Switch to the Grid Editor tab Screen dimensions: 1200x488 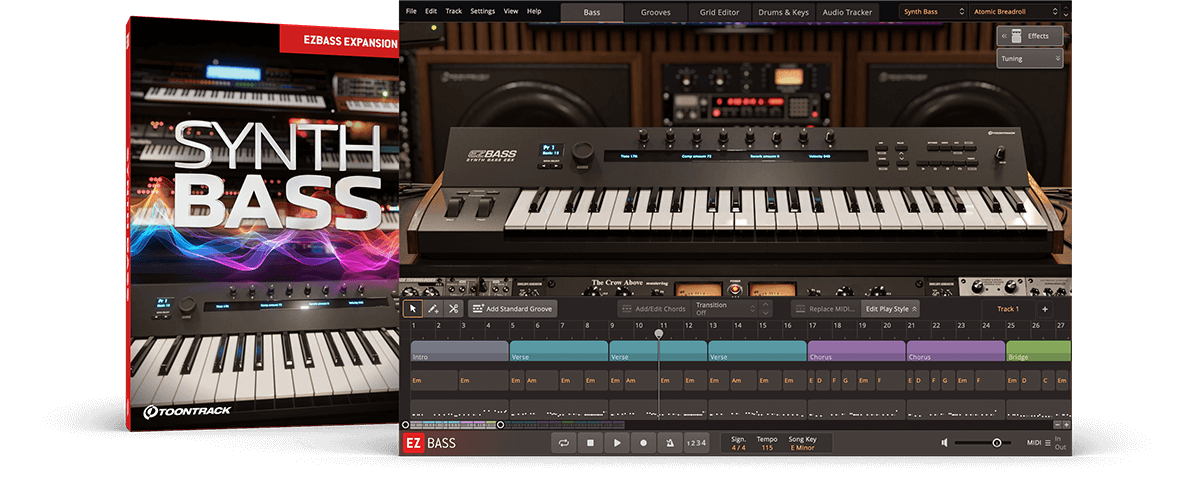click(720, 11)
